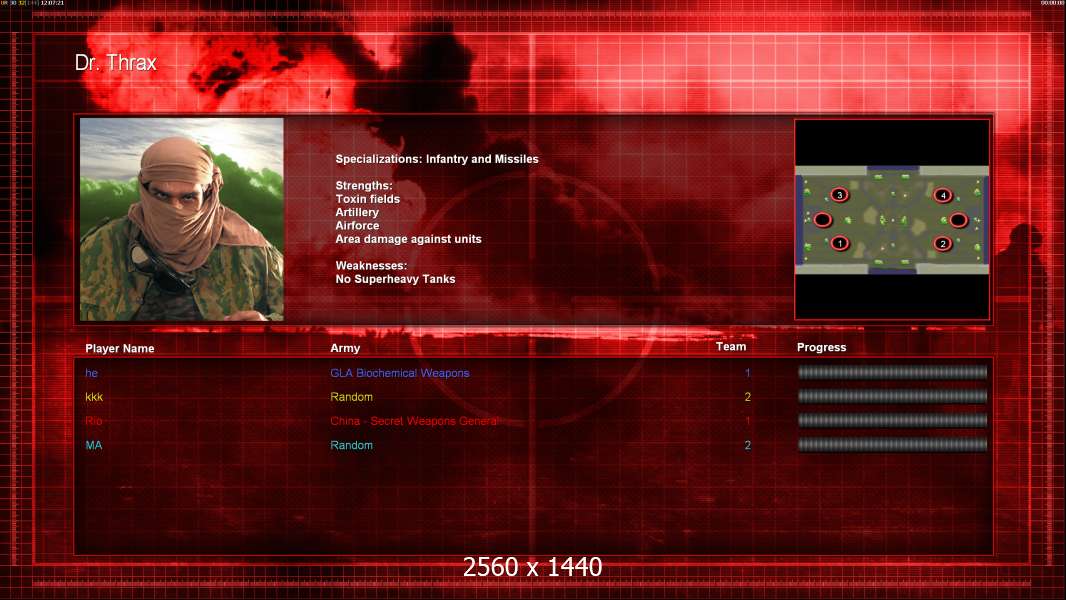This screenshot has width=1066, height=600.
Task: Click the Toxin fields strength
Action: tap(367, 199)
